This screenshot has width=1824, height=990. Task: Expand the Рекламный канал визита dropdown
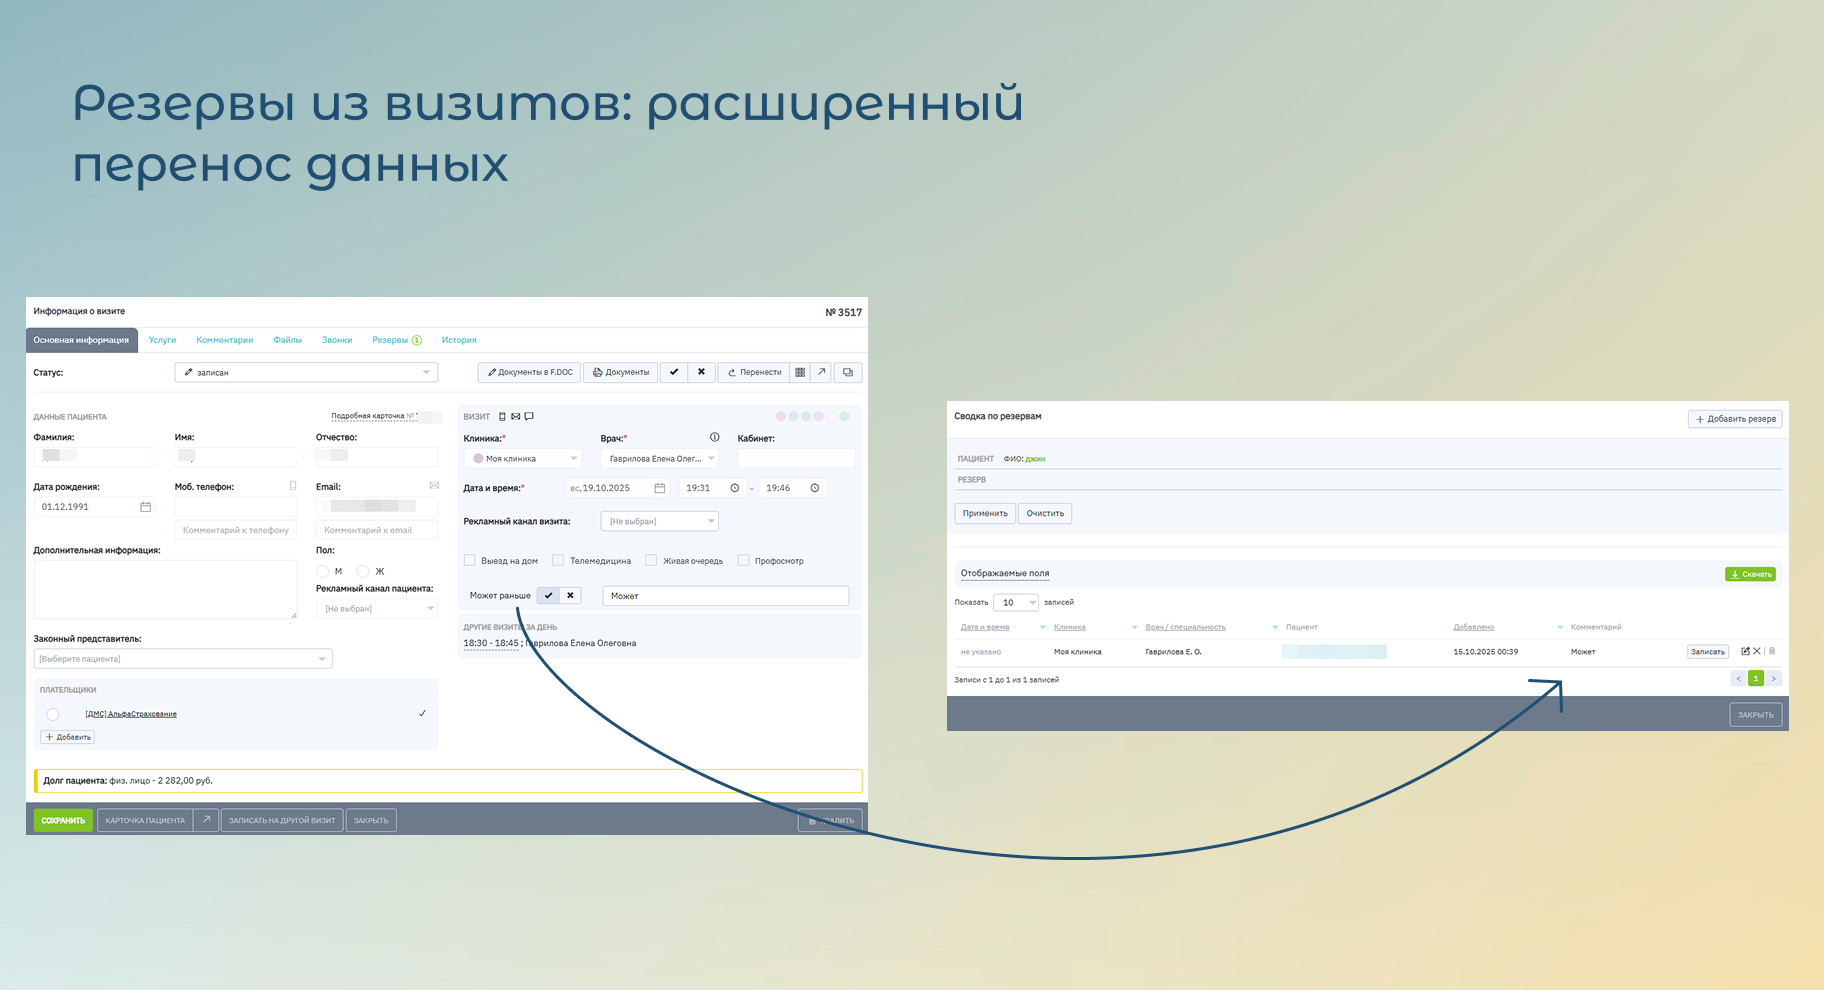pyautogui.click(x=659, y=521)
